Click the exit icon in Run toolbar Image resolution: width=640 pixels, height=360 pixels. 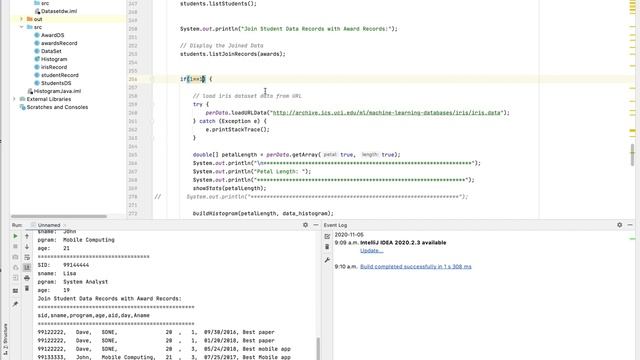[16, 278]
